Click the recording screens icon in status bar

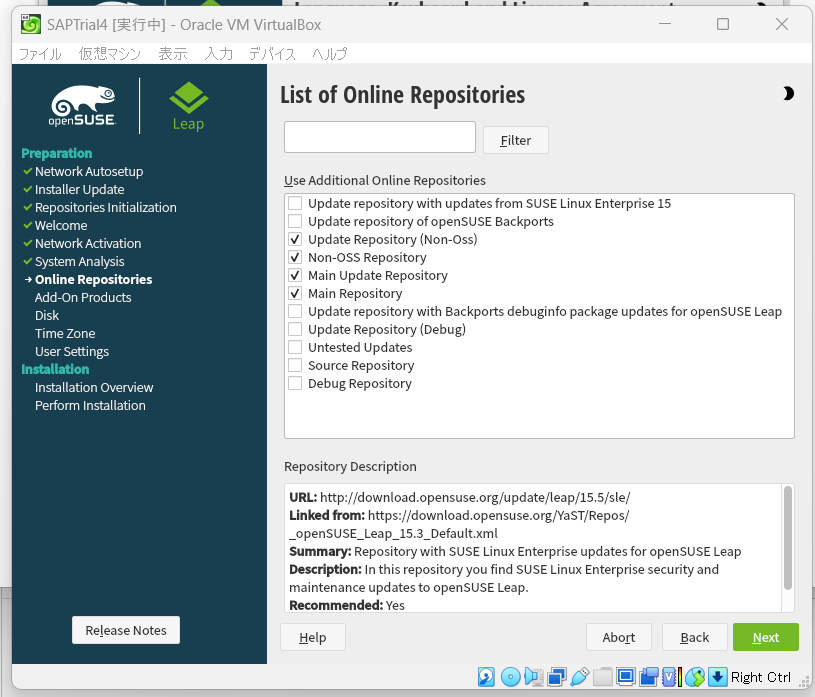(x=649, y=677)
